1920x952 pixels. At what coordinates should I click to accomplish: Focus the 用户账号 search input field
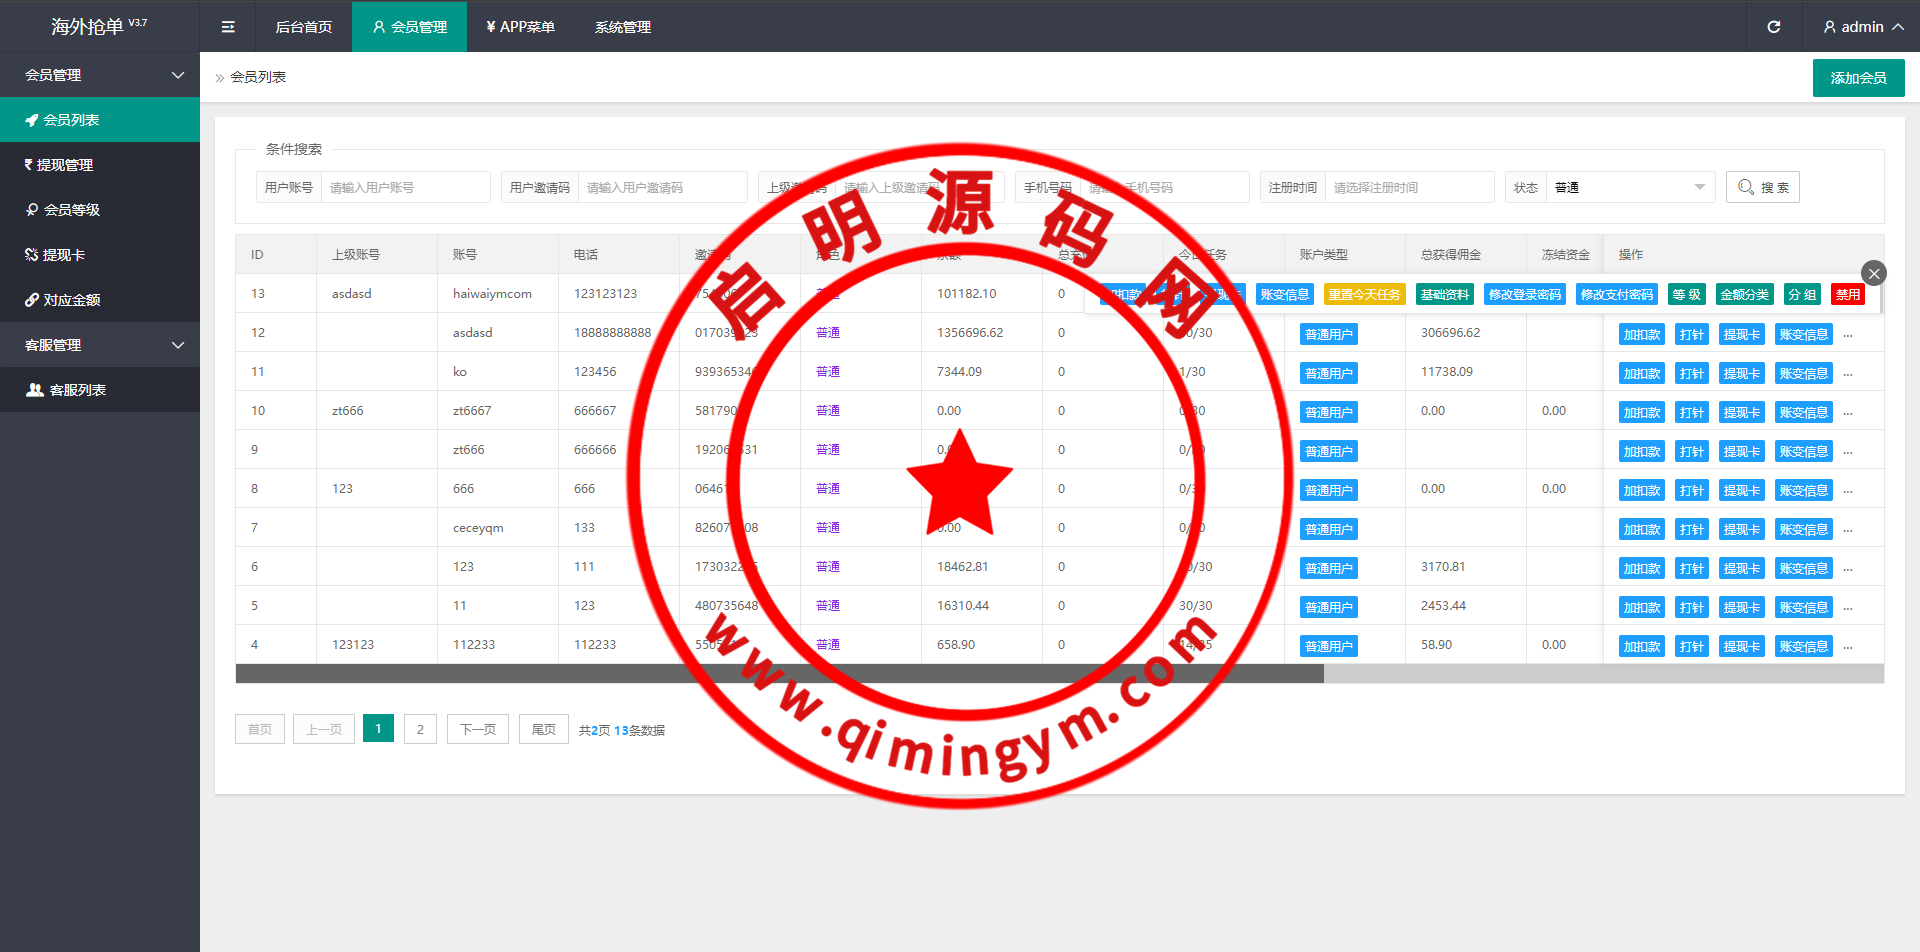[404, 187]
